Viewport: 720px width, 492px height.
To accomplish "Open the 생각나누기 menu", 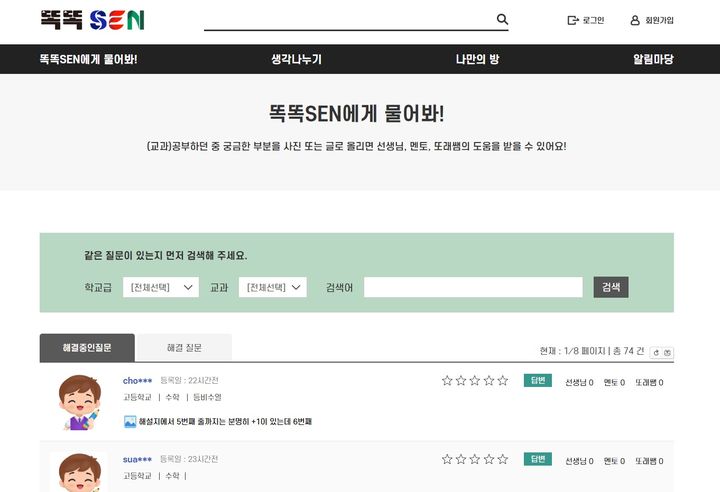I will click(x=296, y=59).
